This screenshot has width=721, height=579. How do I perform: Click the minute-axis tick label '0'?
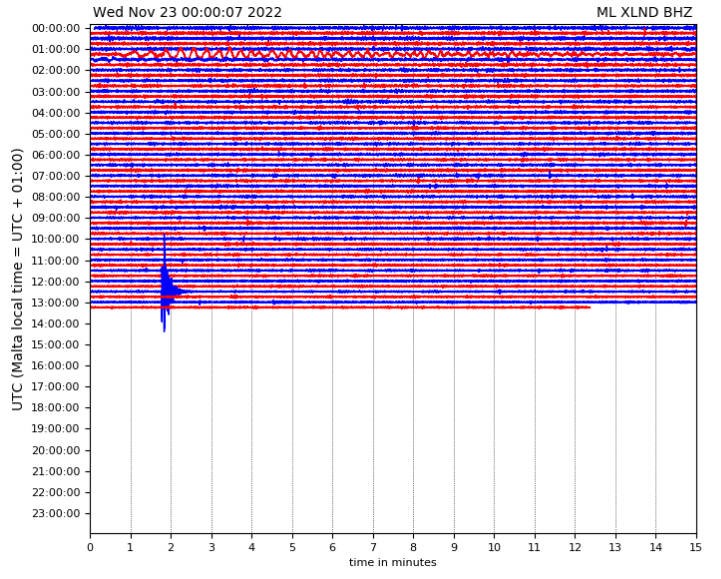pyautogui.click(x=91, y=547)
